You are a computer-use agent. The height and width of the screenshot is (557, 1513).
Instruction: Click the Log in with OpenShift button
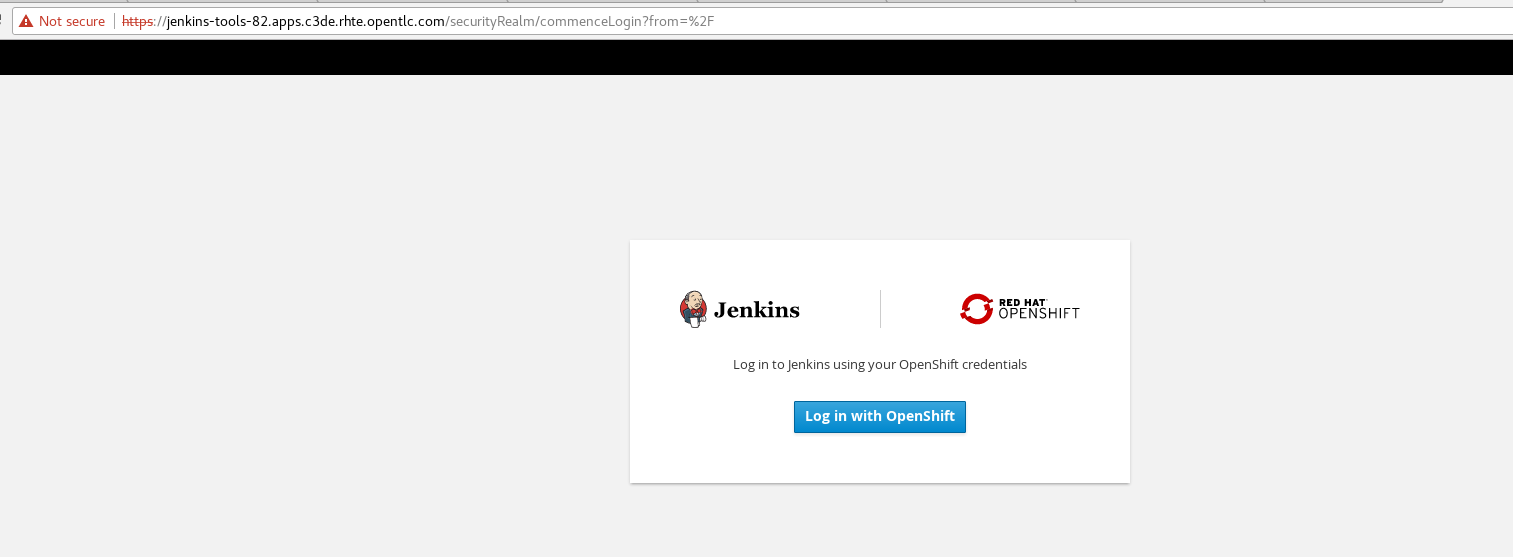point(880,417)
